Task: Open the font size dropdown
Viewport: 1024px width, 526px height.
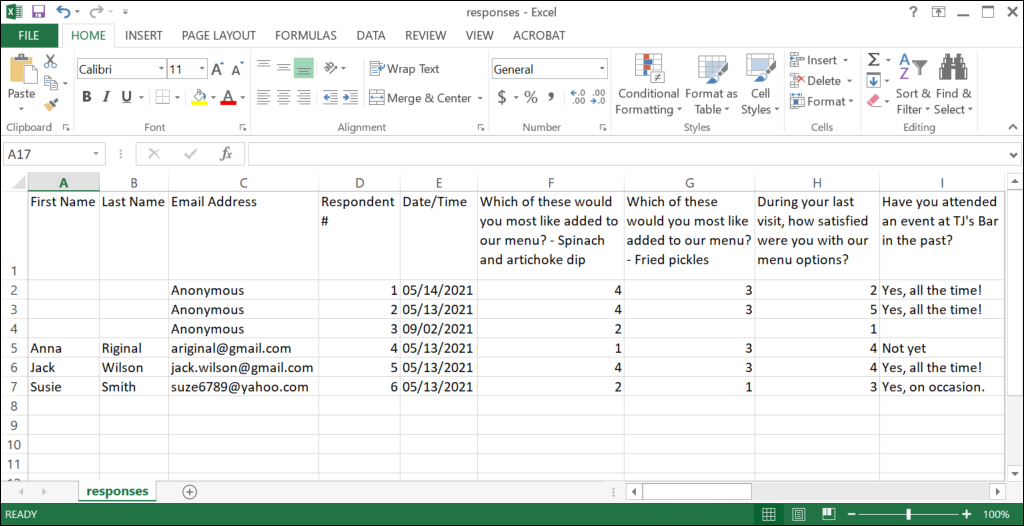Action: pyautogui.click(x=202, y=69)
